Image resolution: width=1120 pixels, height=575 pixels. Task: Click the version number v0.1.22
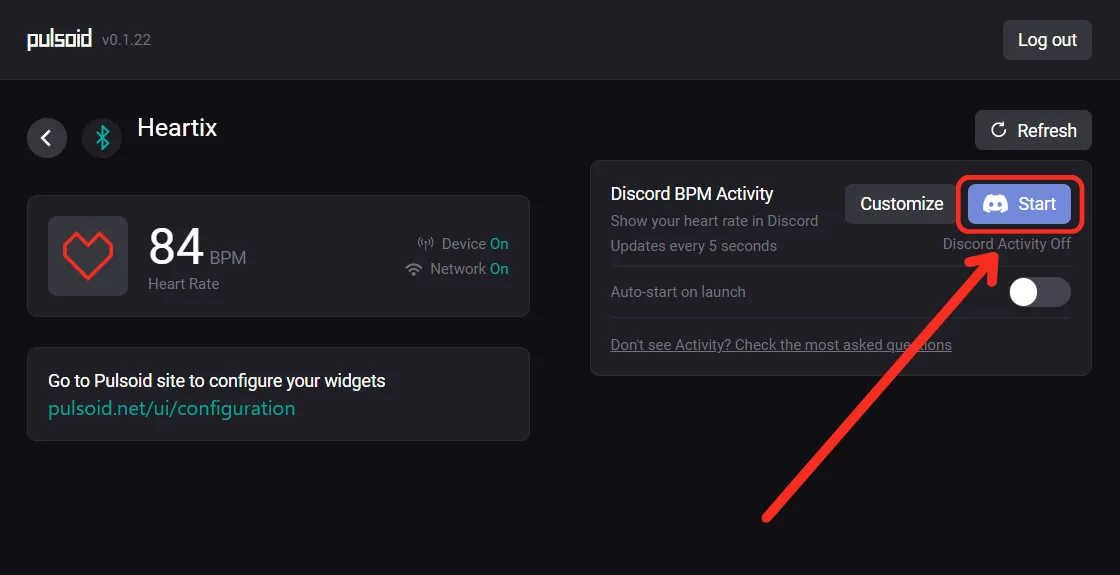click(126, 40)
